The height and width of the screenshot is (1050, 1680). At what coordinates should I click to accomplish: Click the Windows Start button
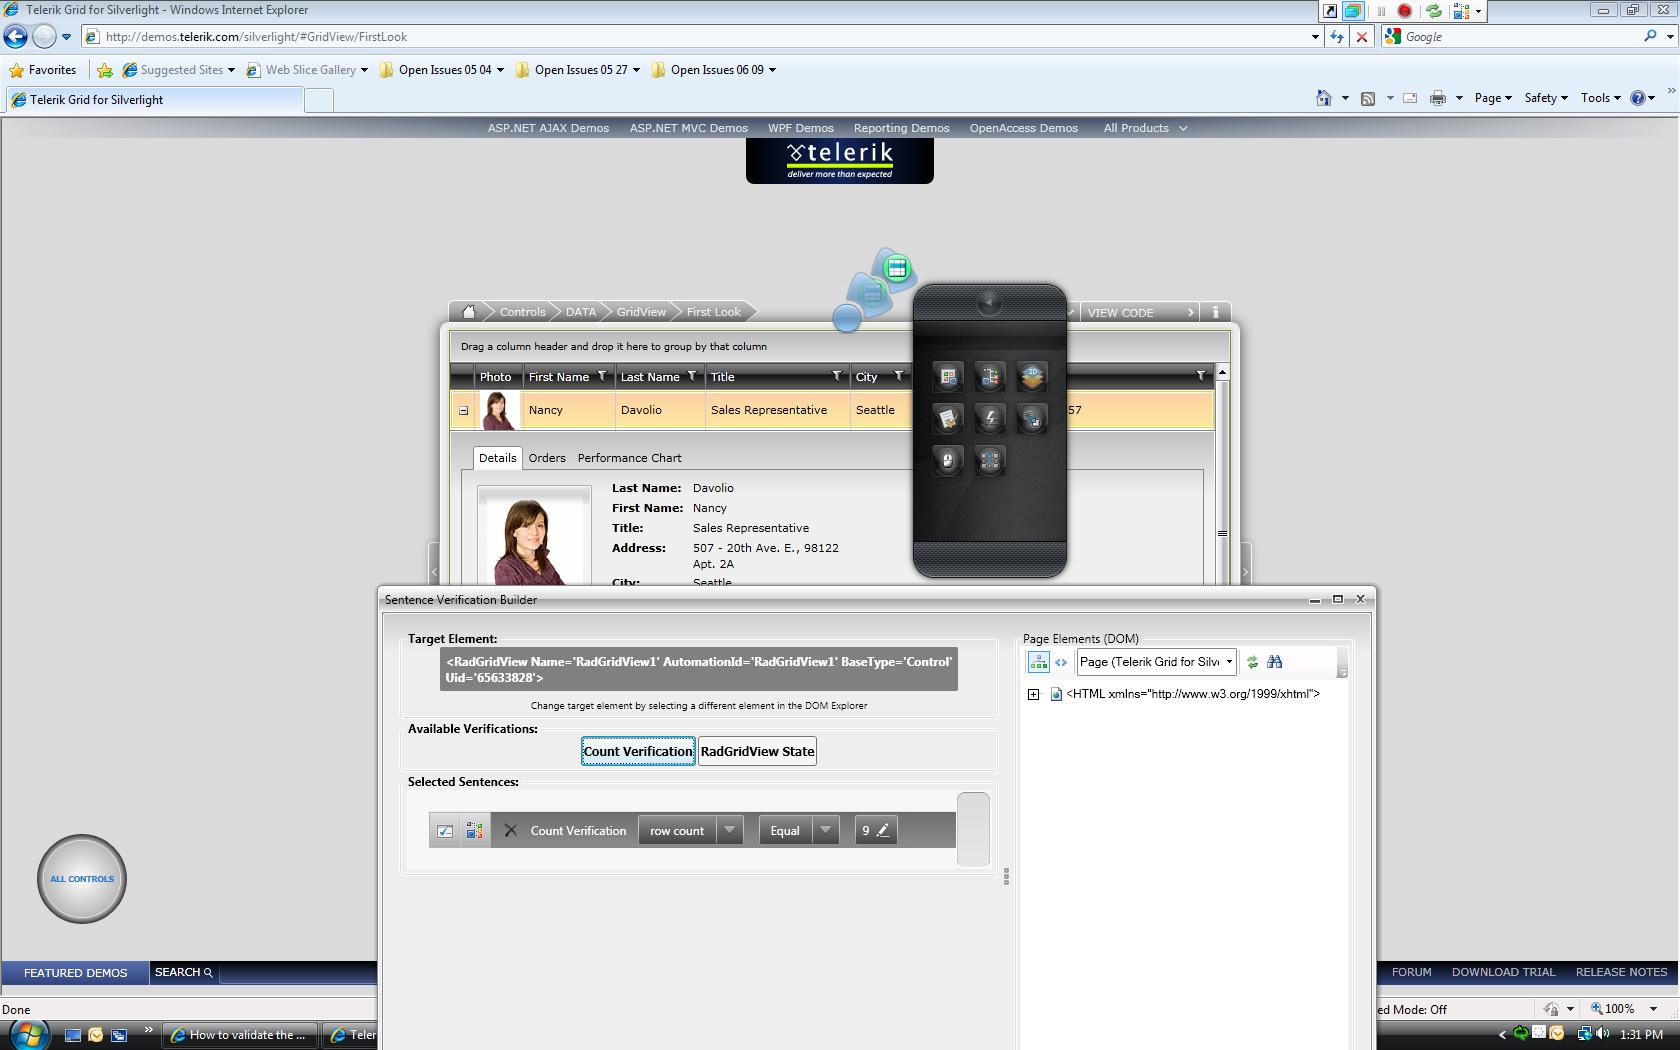(27, 1034)
